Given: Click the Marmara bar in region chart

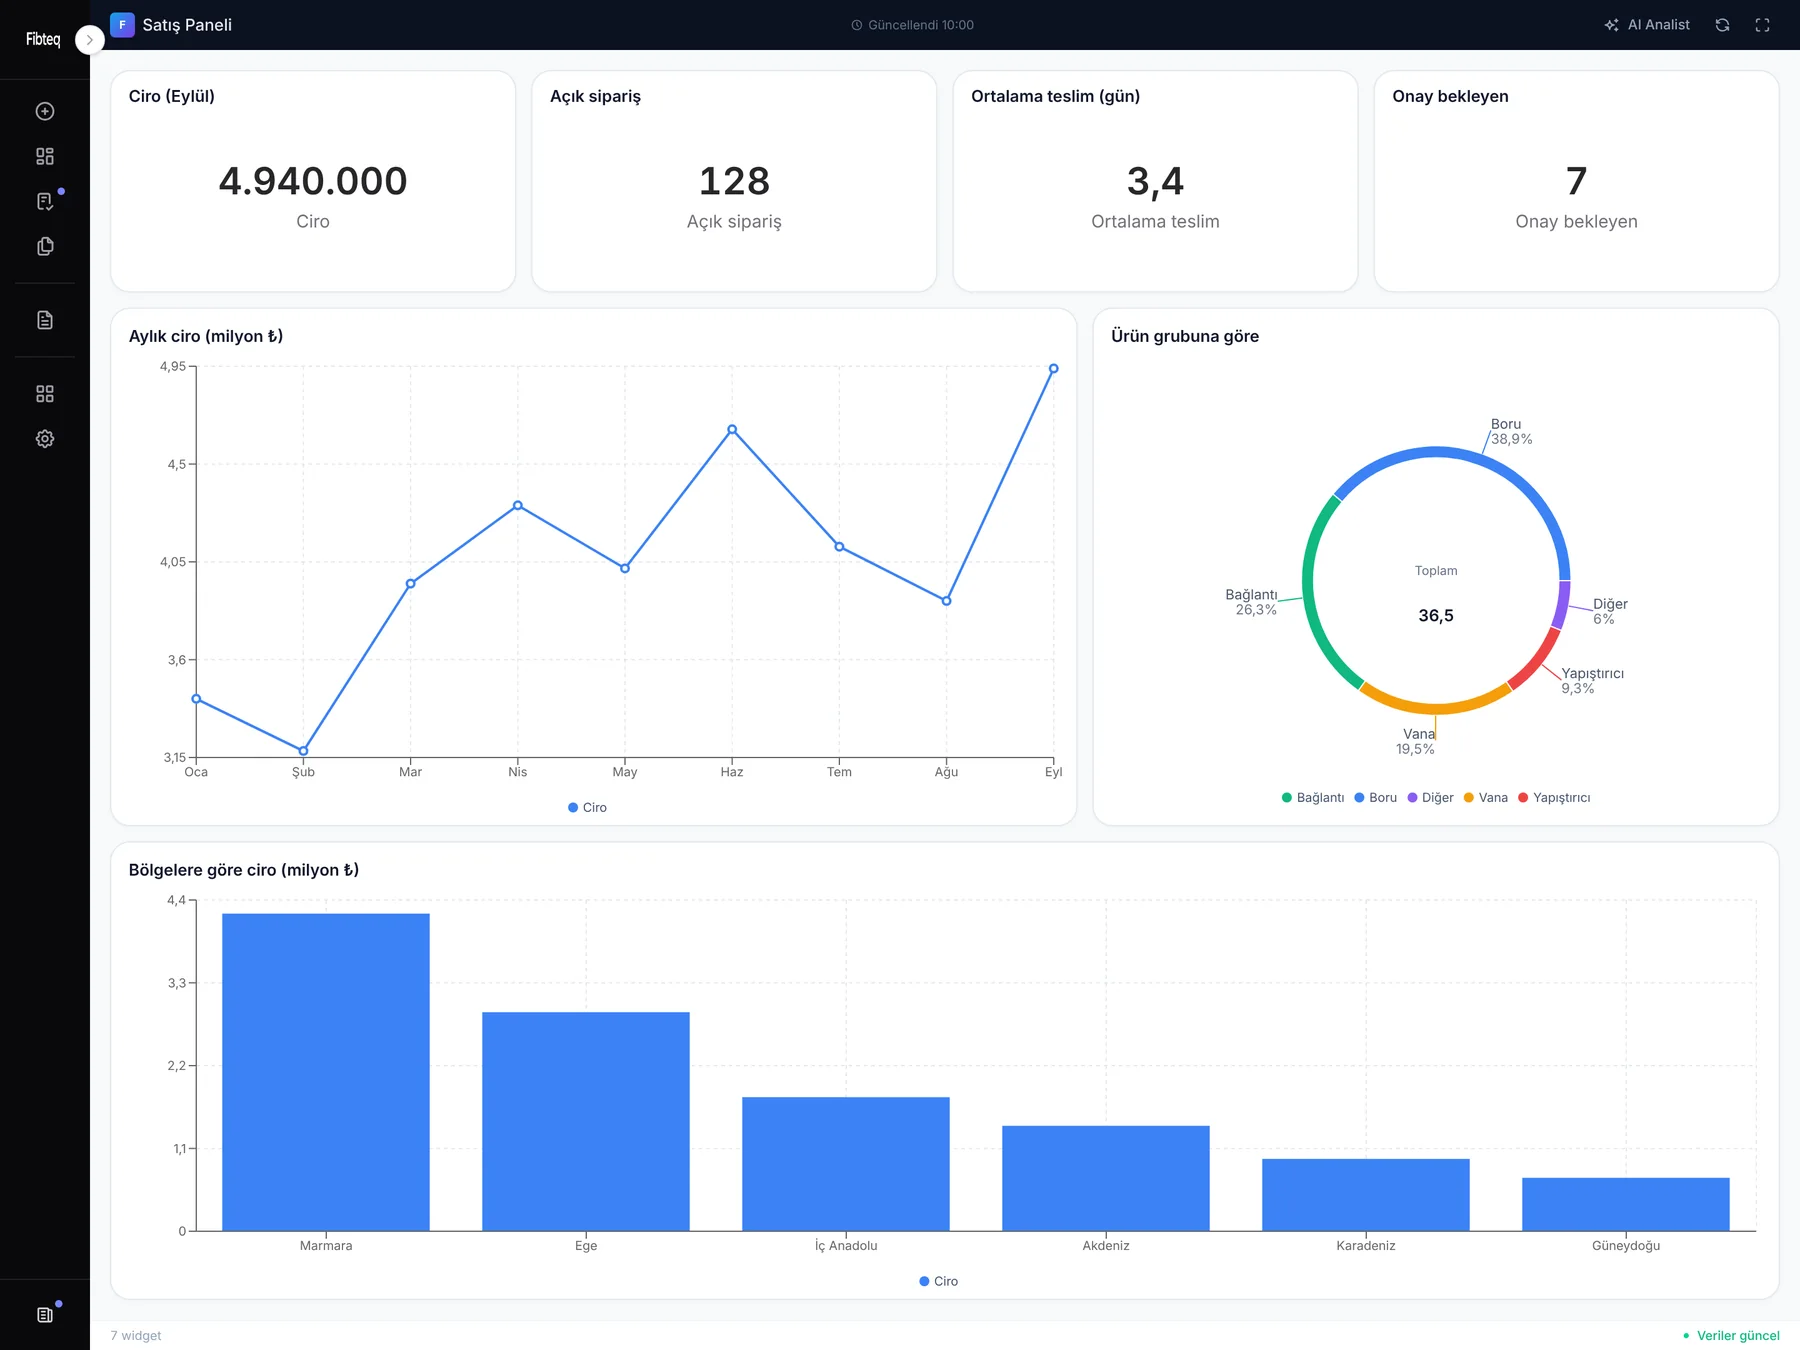Looking at the screenshot, I should tap(326, 1072).
